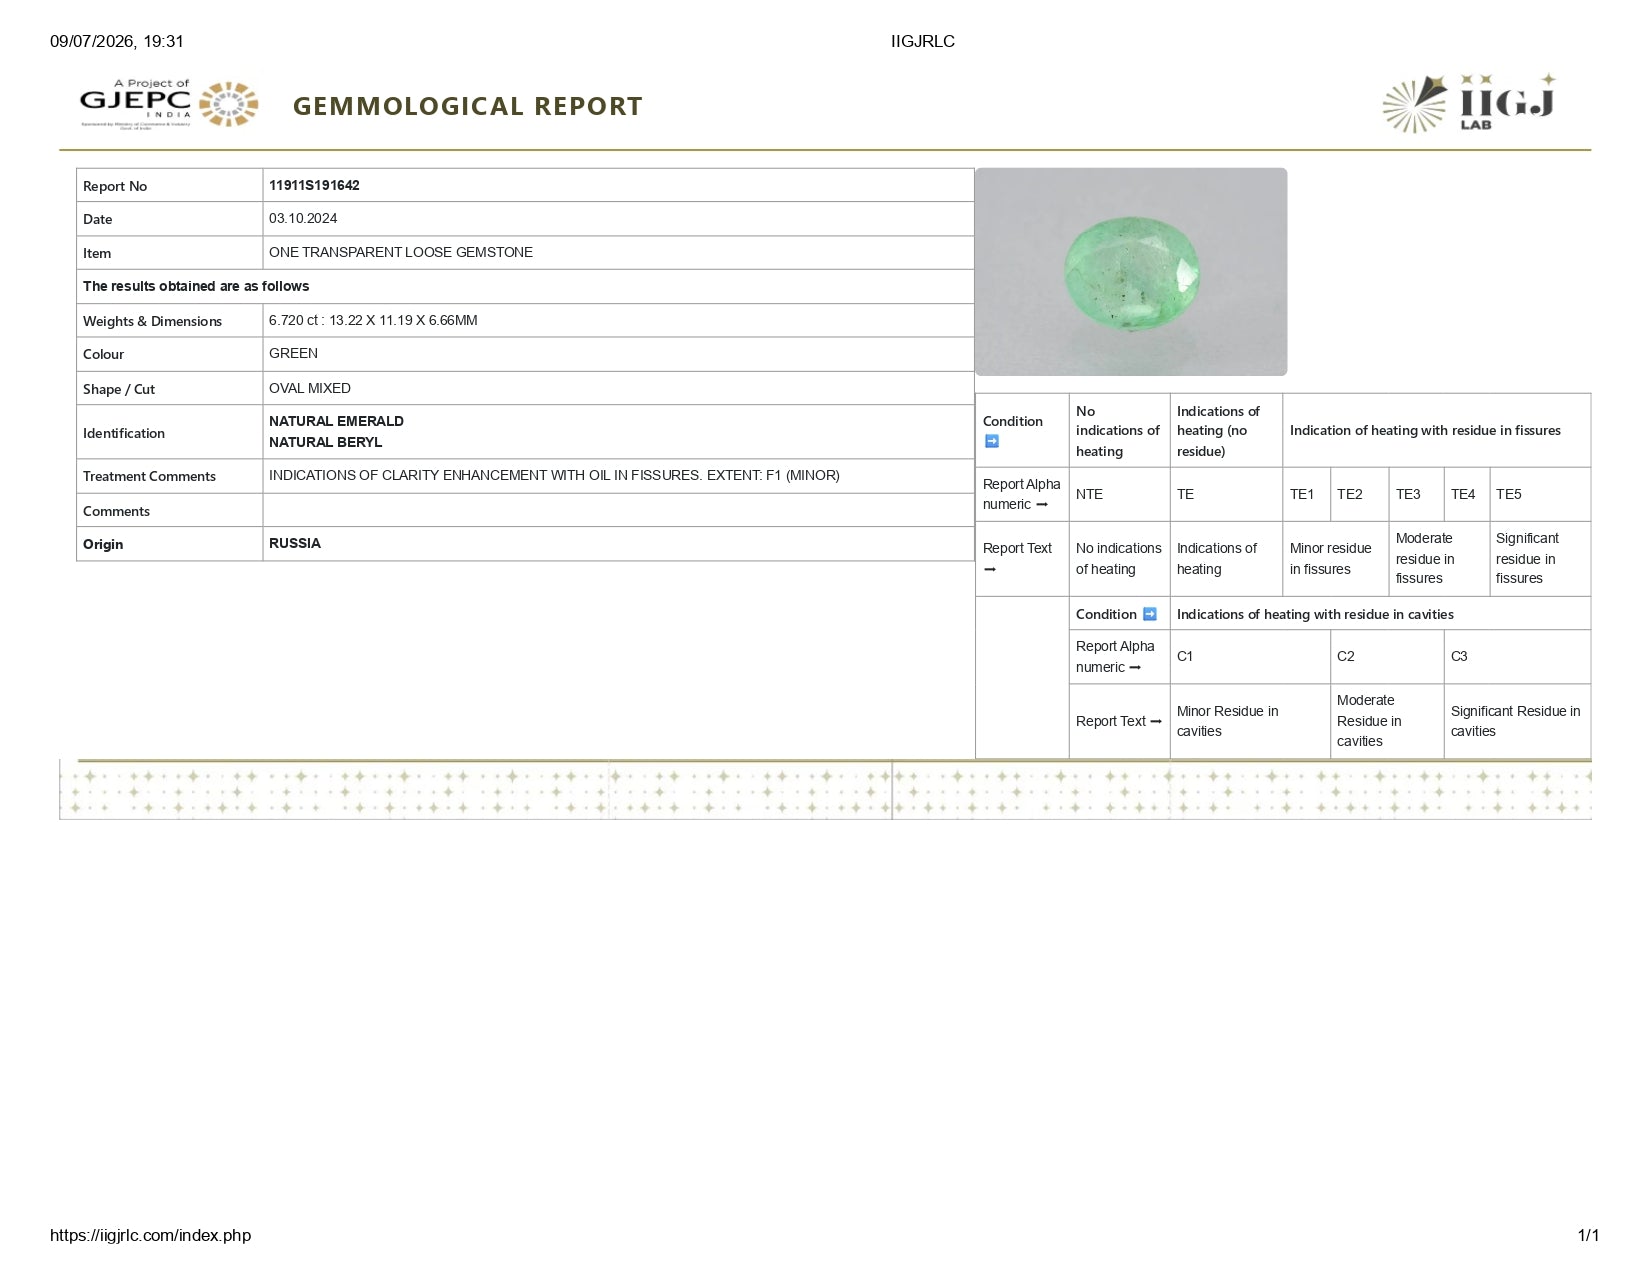Open the green emerald gemstone photo
Screen dimensions: 1650x1275
coord(1131,272)
